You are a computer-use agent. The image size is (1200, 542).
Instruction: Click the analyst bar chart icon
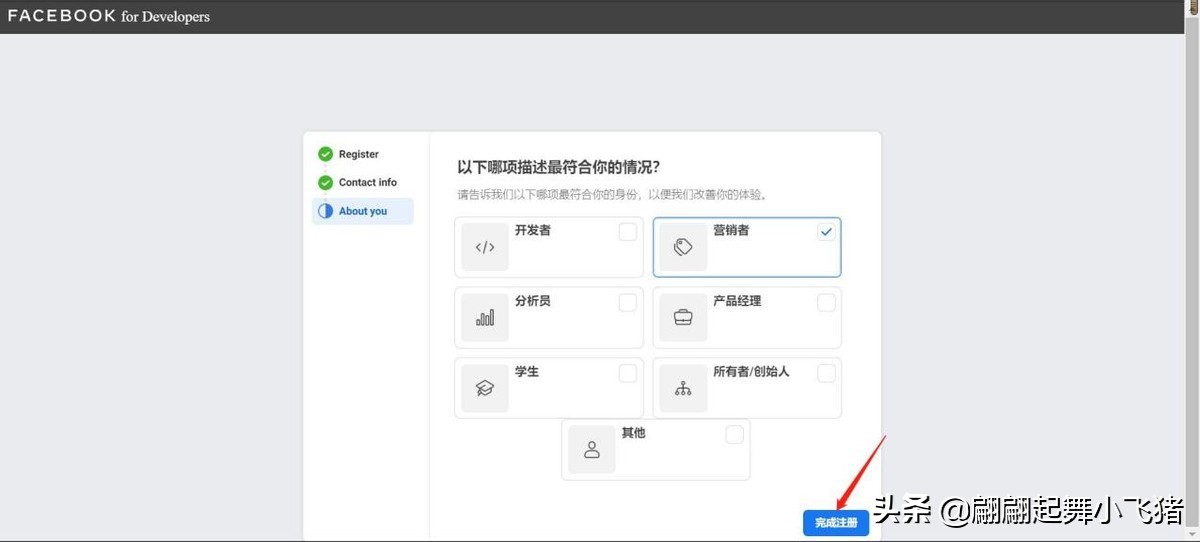click(485, 318)
